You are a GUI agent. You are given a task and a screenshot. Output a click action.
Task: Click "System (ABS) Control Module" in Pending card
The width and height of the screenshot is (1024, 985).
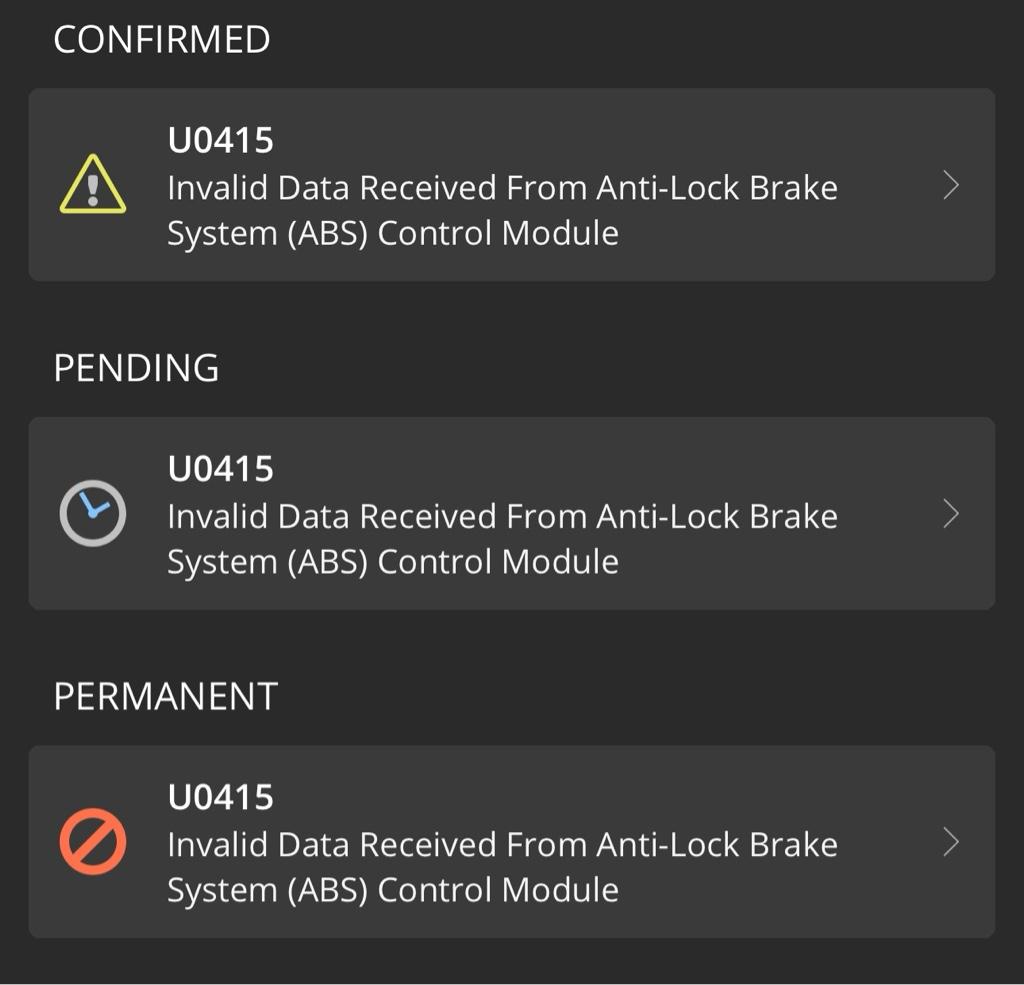pos(392,561)
